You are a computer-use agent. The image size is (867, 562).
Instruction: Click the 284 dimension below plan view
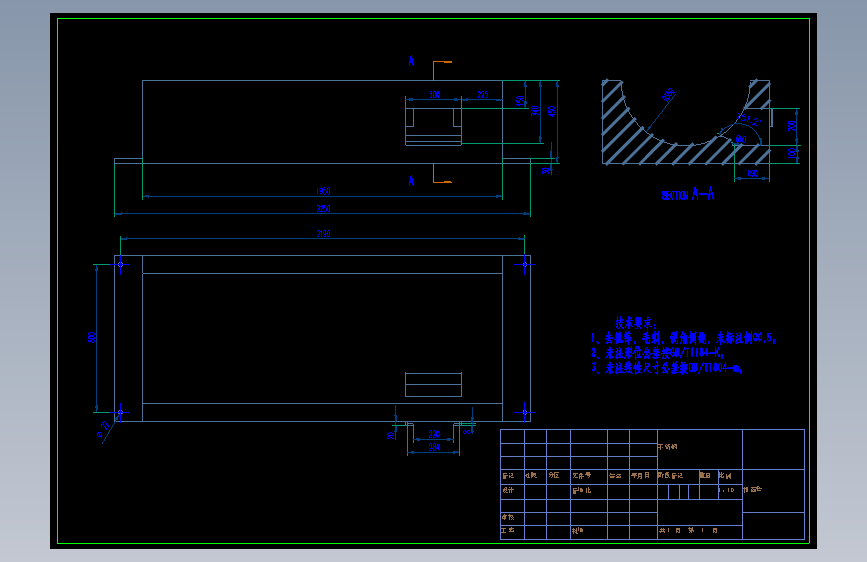[434, 447]
